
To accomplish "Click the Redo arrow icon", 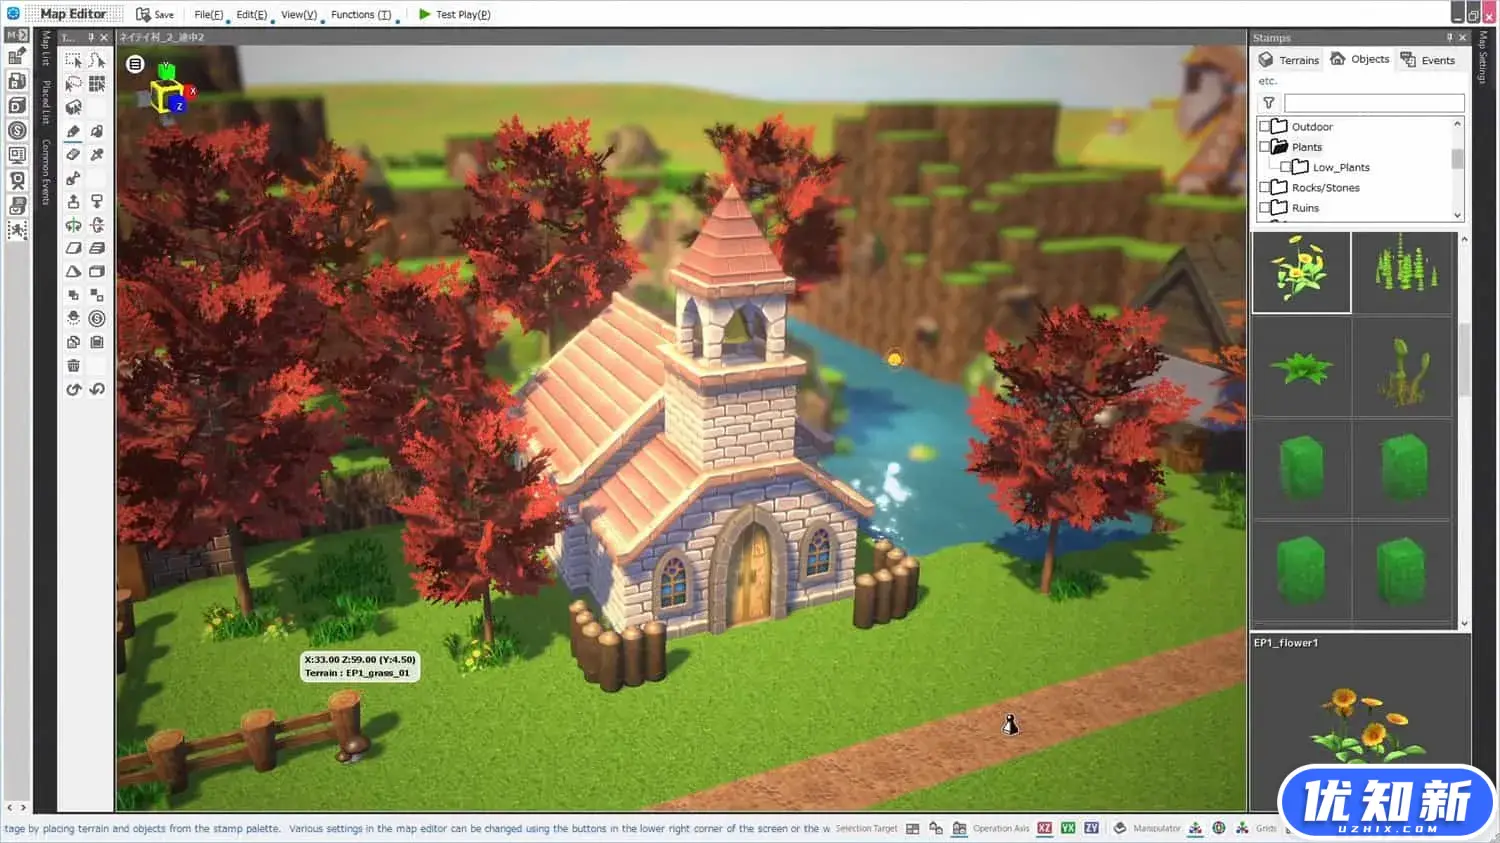I will 97,389.
